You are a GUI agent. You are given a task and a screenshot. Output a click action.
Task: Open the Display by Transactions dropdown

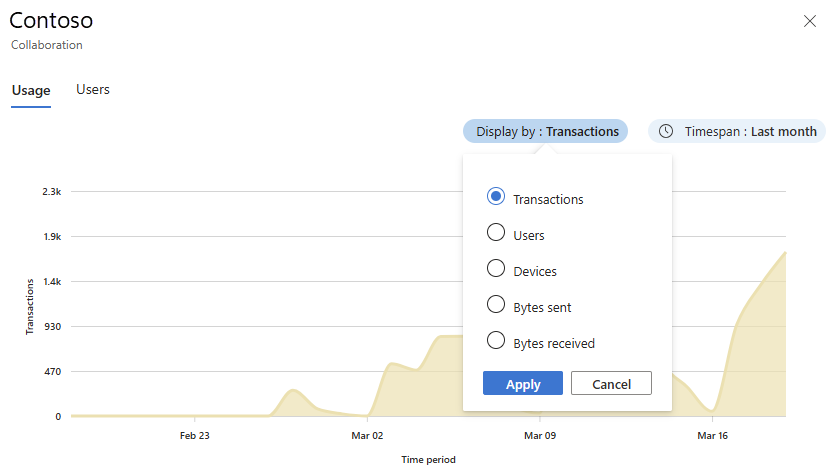pyautogui.click(x=545, y=131)
